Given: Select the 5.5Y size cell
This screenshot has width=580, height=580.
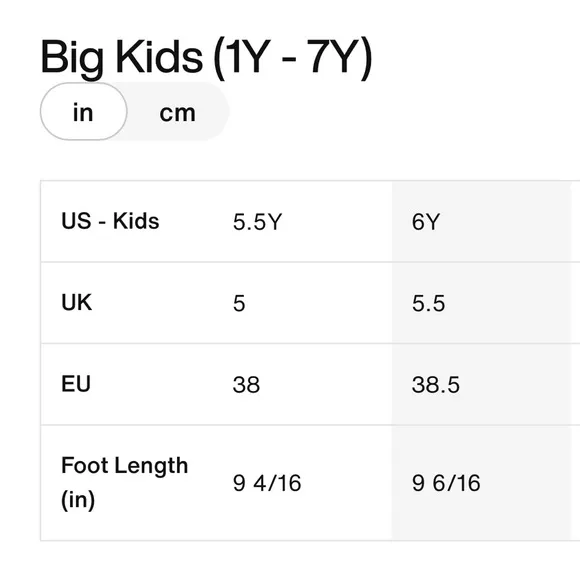Looking at the screenshot, I should coord(257,222).
